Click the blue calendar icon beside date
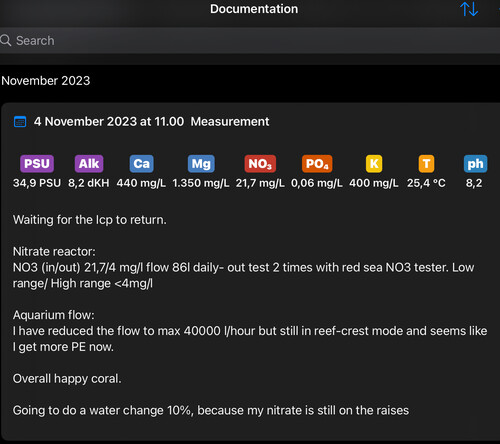The height and width of the screenshot is (444, 500). click(x=20, y=122)
